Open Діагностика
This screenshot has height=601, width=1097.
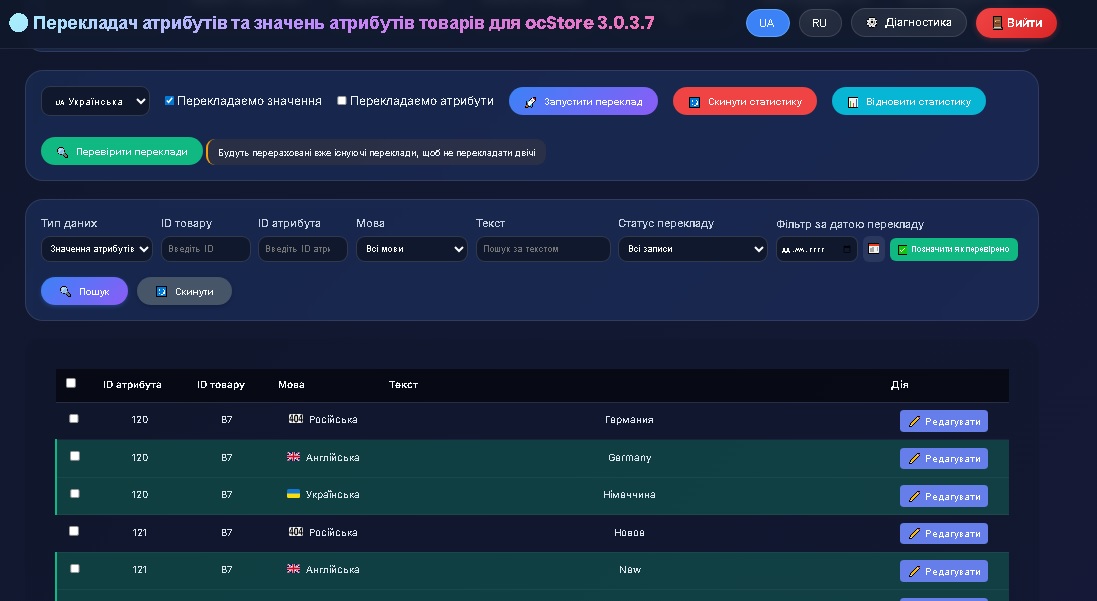pyautogui.click(x=909, y=22)
